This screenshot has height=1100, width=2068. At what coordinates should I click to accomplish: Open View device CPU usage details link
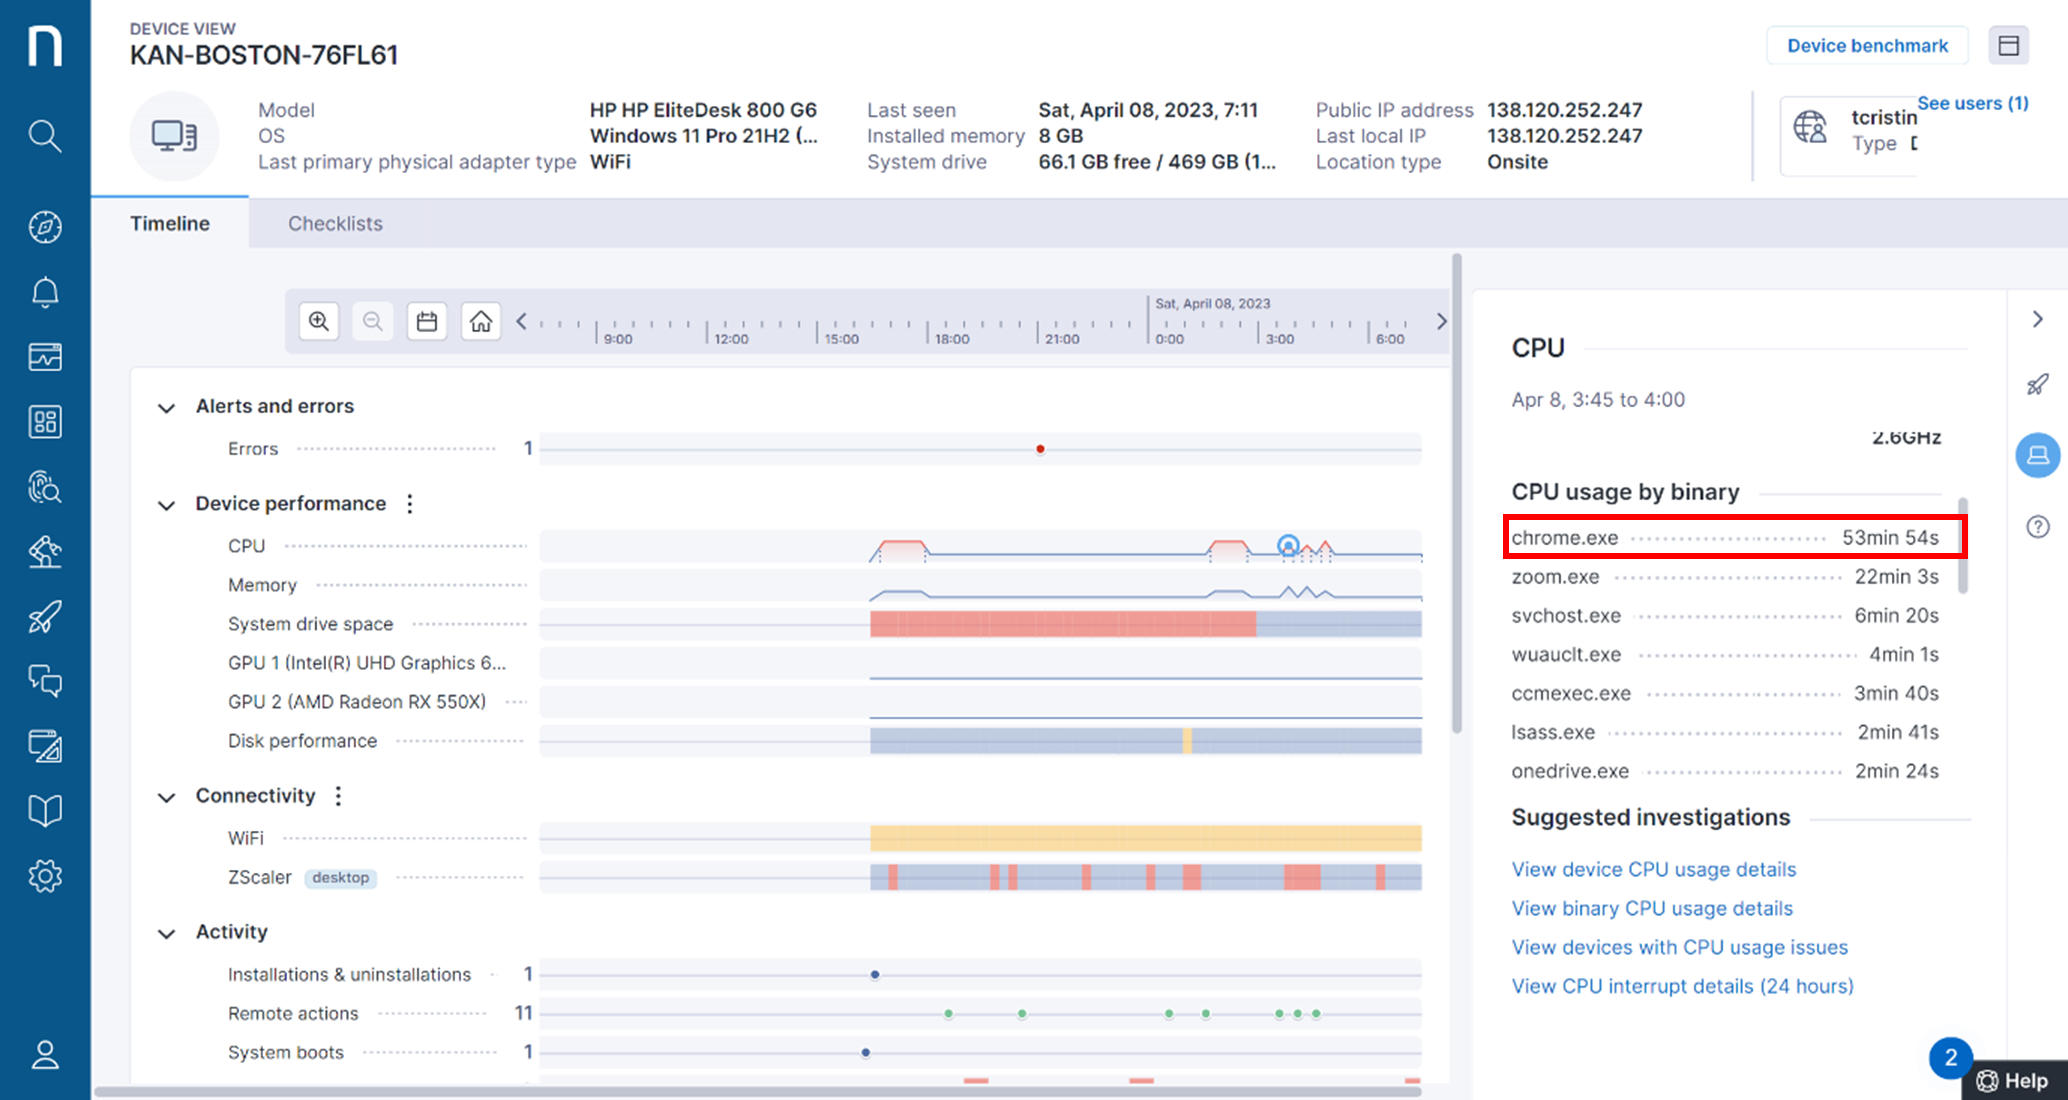1653,869
